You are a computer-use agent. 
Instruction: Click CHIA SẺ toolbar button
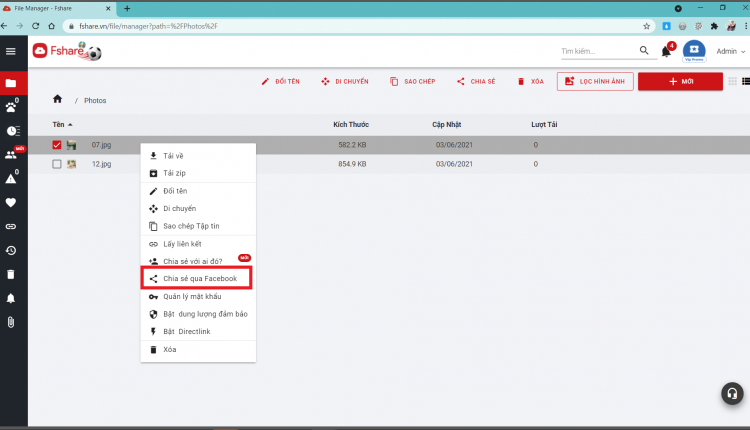[476, 81]
